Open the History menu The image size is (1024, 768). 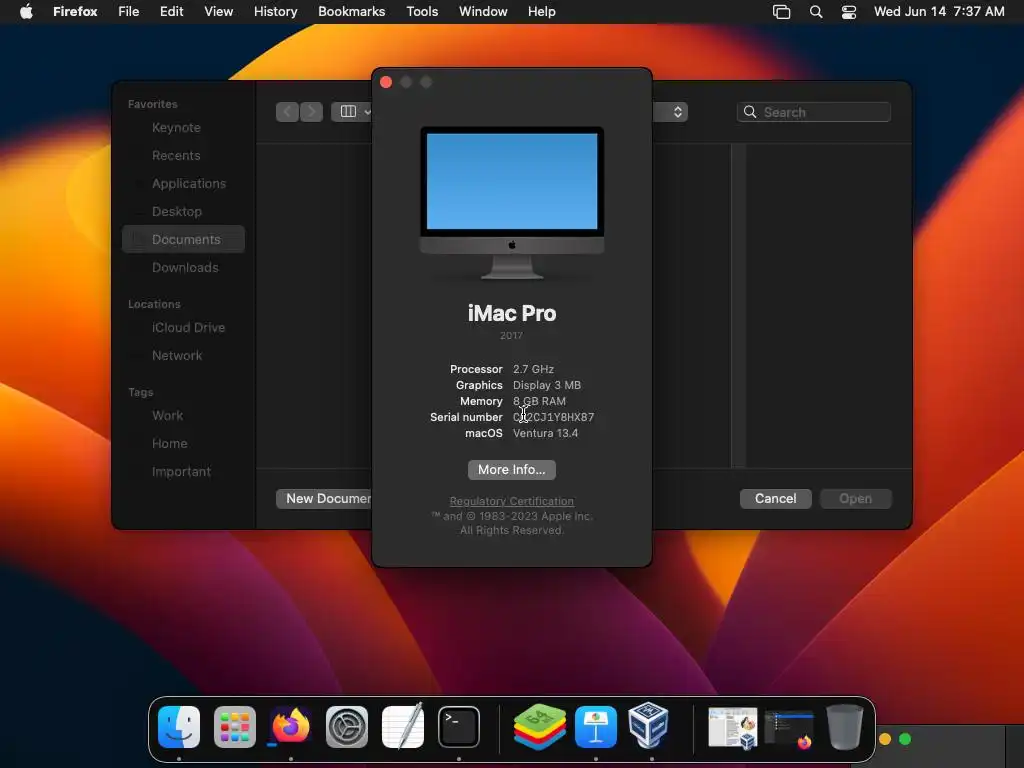276,11
